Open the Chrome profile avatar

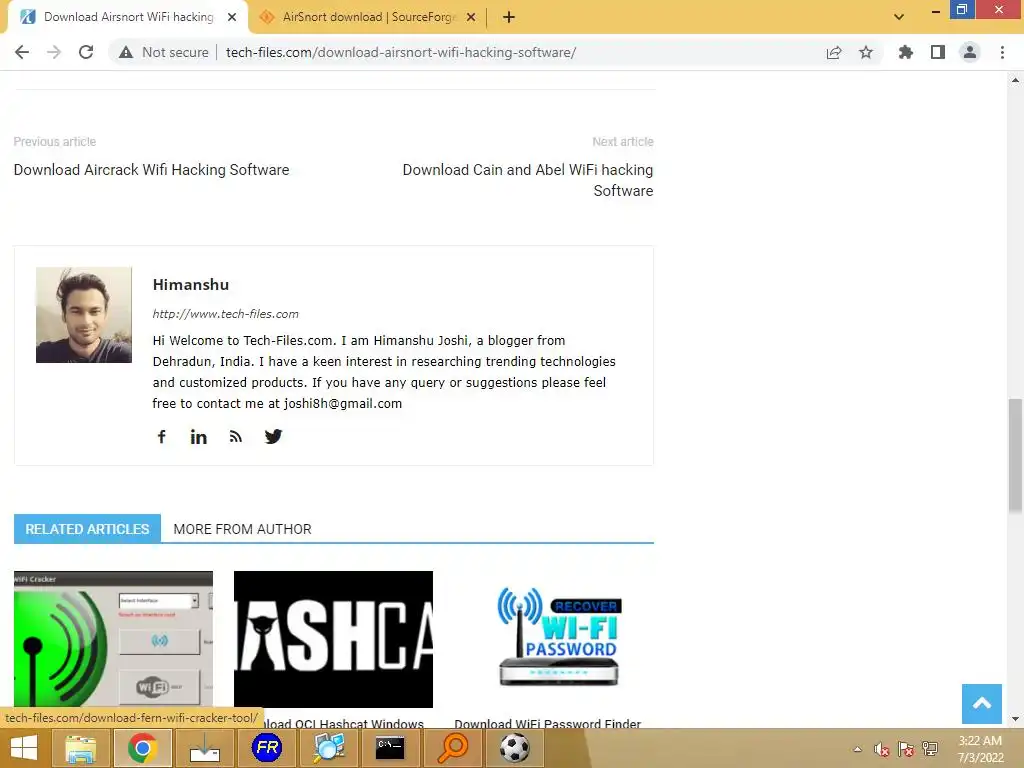pos(970,52)
